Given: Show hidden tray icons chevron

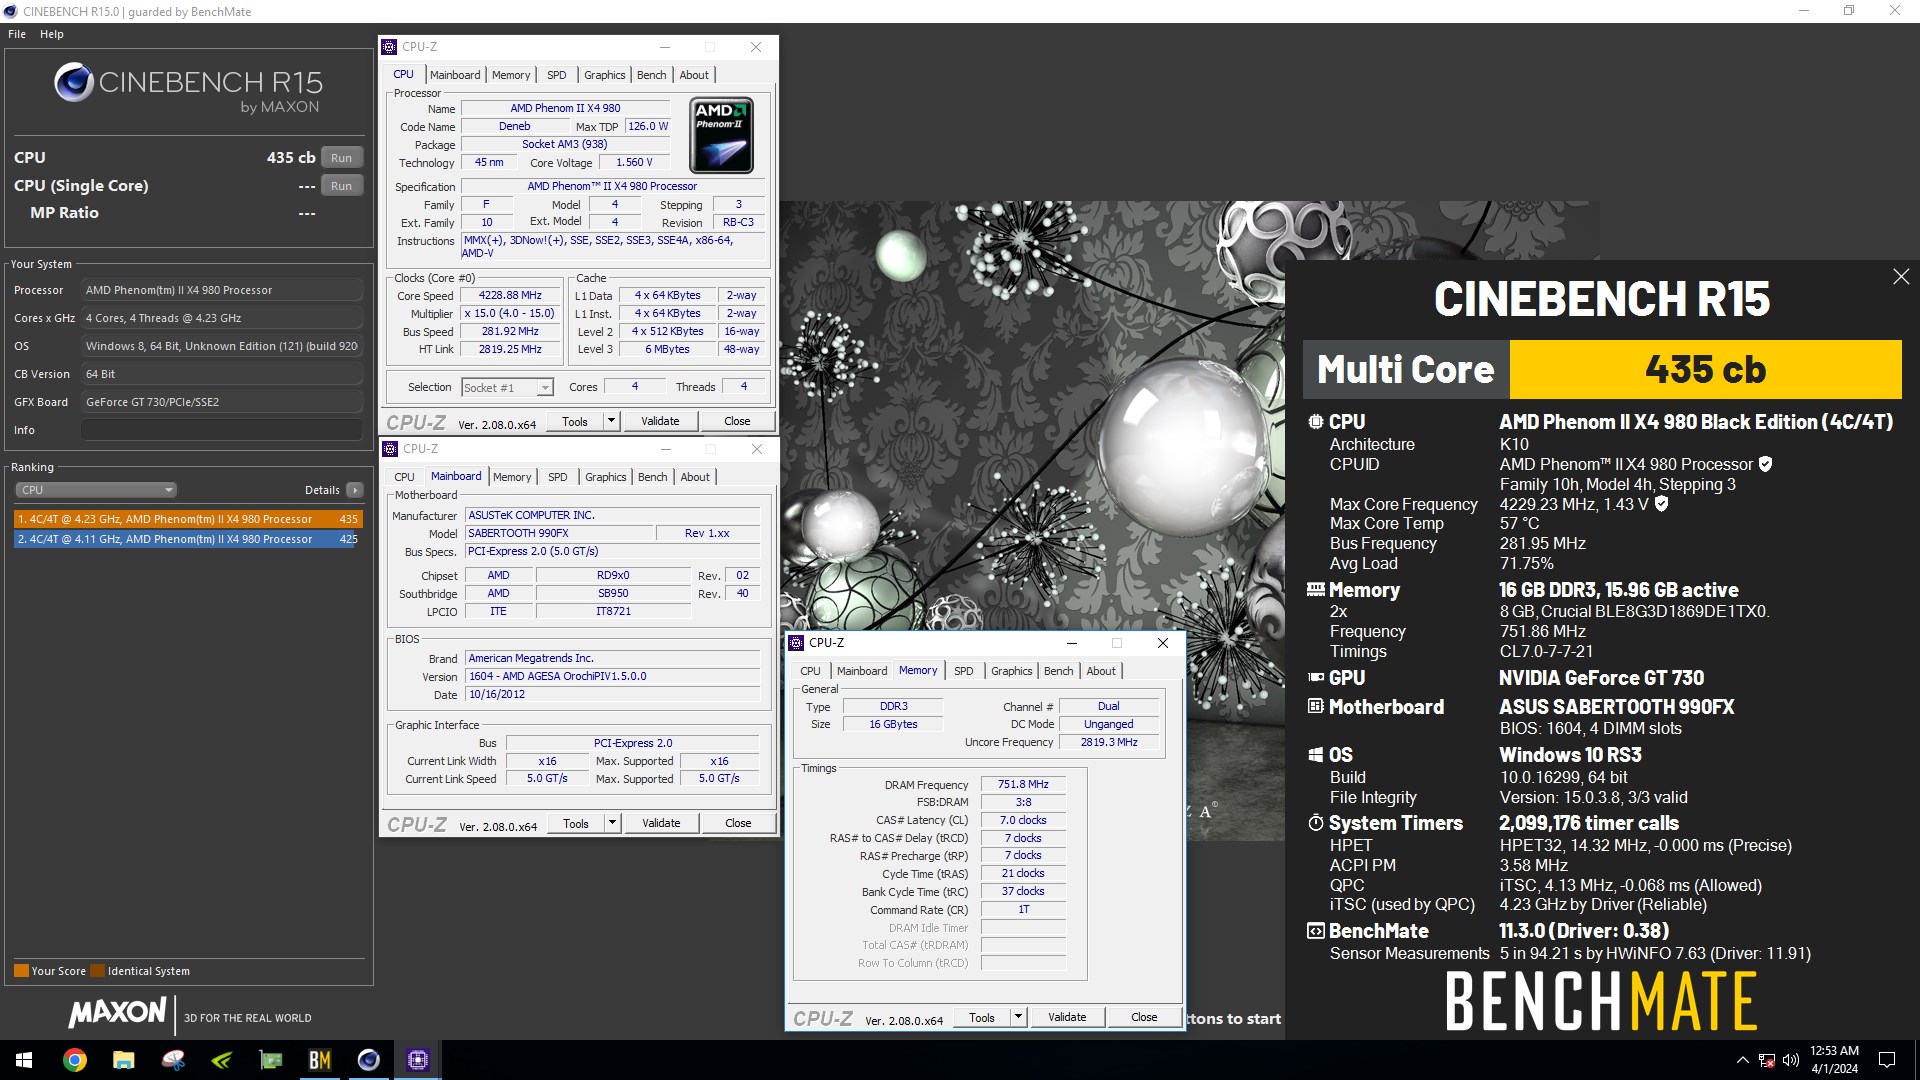Looking at the screenshot, I should click(x=1742, y=1060).
